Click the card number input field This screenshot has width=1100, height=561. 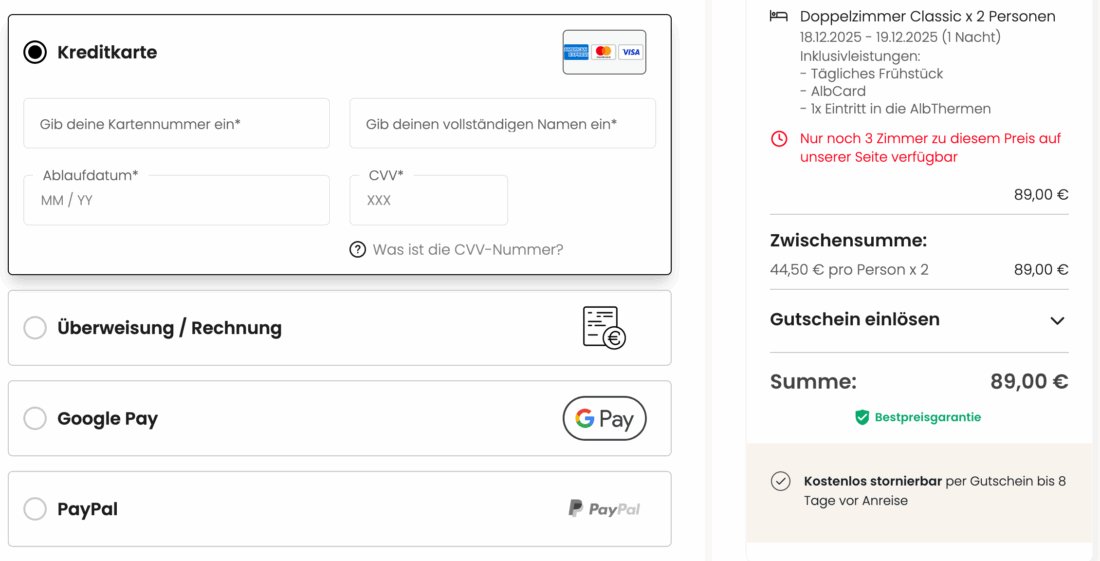pos(177,124)
